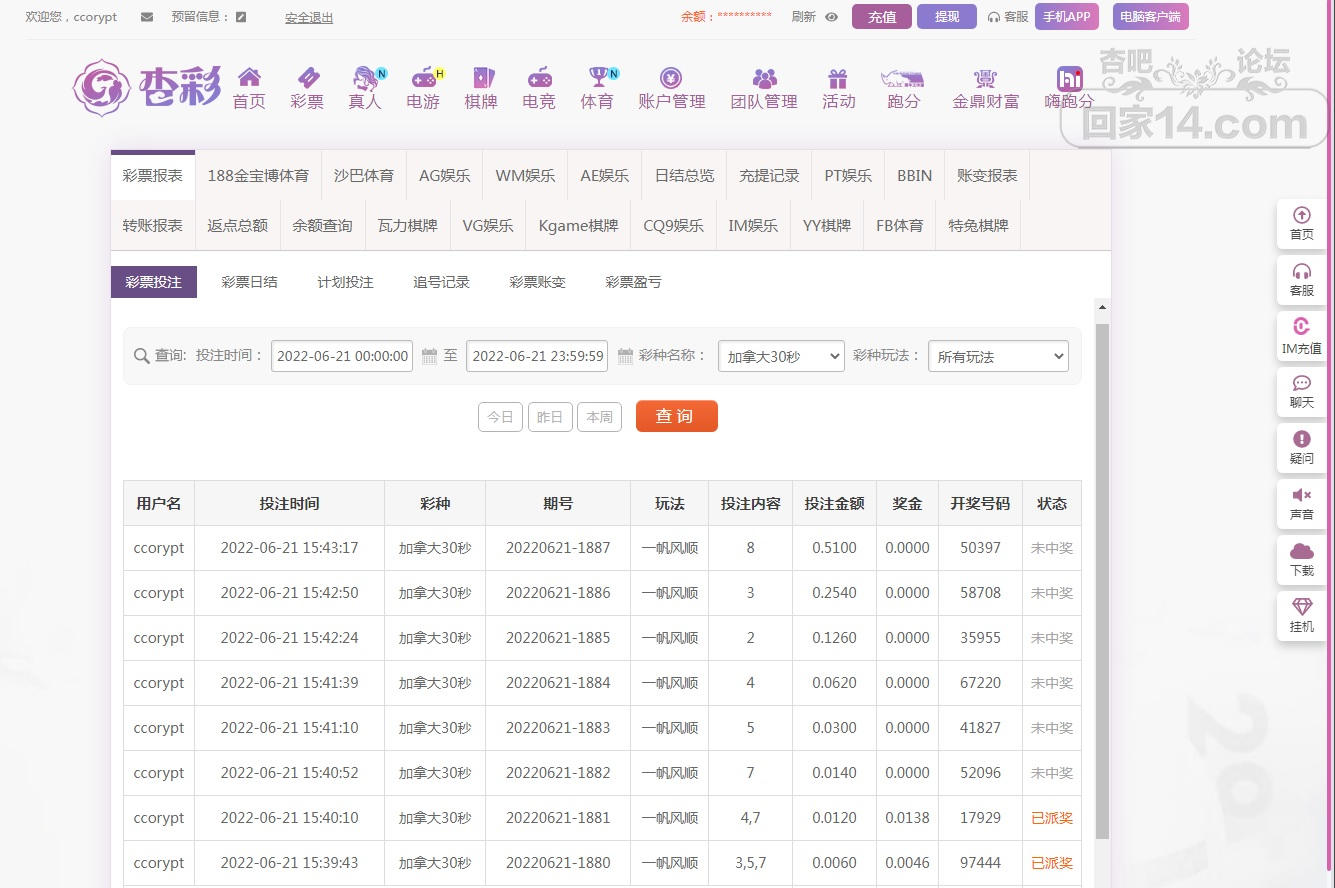Click the calendar icon beside start date
Viewport: 1335px width, 888px height.
point(429,356)
